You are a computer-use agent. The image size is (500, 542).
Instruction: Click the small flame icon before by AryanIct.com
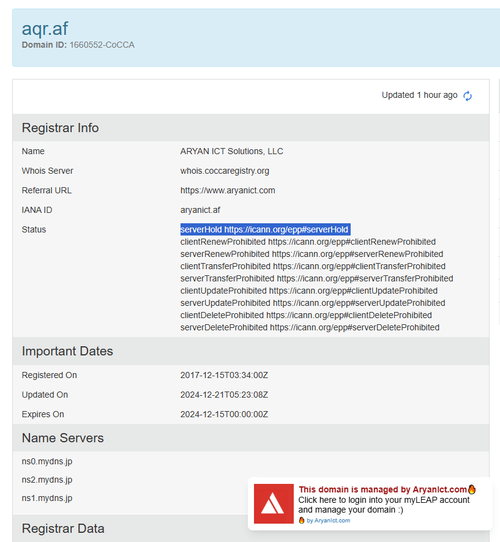click(x=302, y=520)
